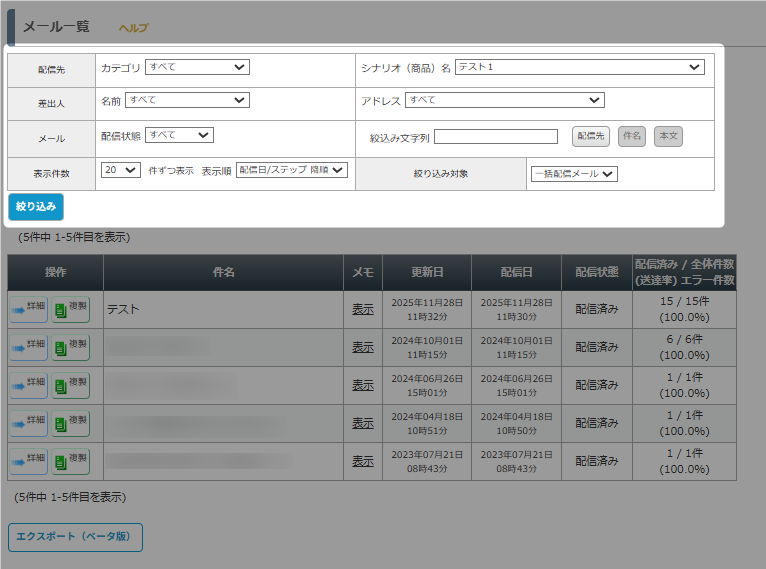This screenshot has height=569, width=766.
Task: Toggle the 本文 search target button
Action: coord(668,136)
